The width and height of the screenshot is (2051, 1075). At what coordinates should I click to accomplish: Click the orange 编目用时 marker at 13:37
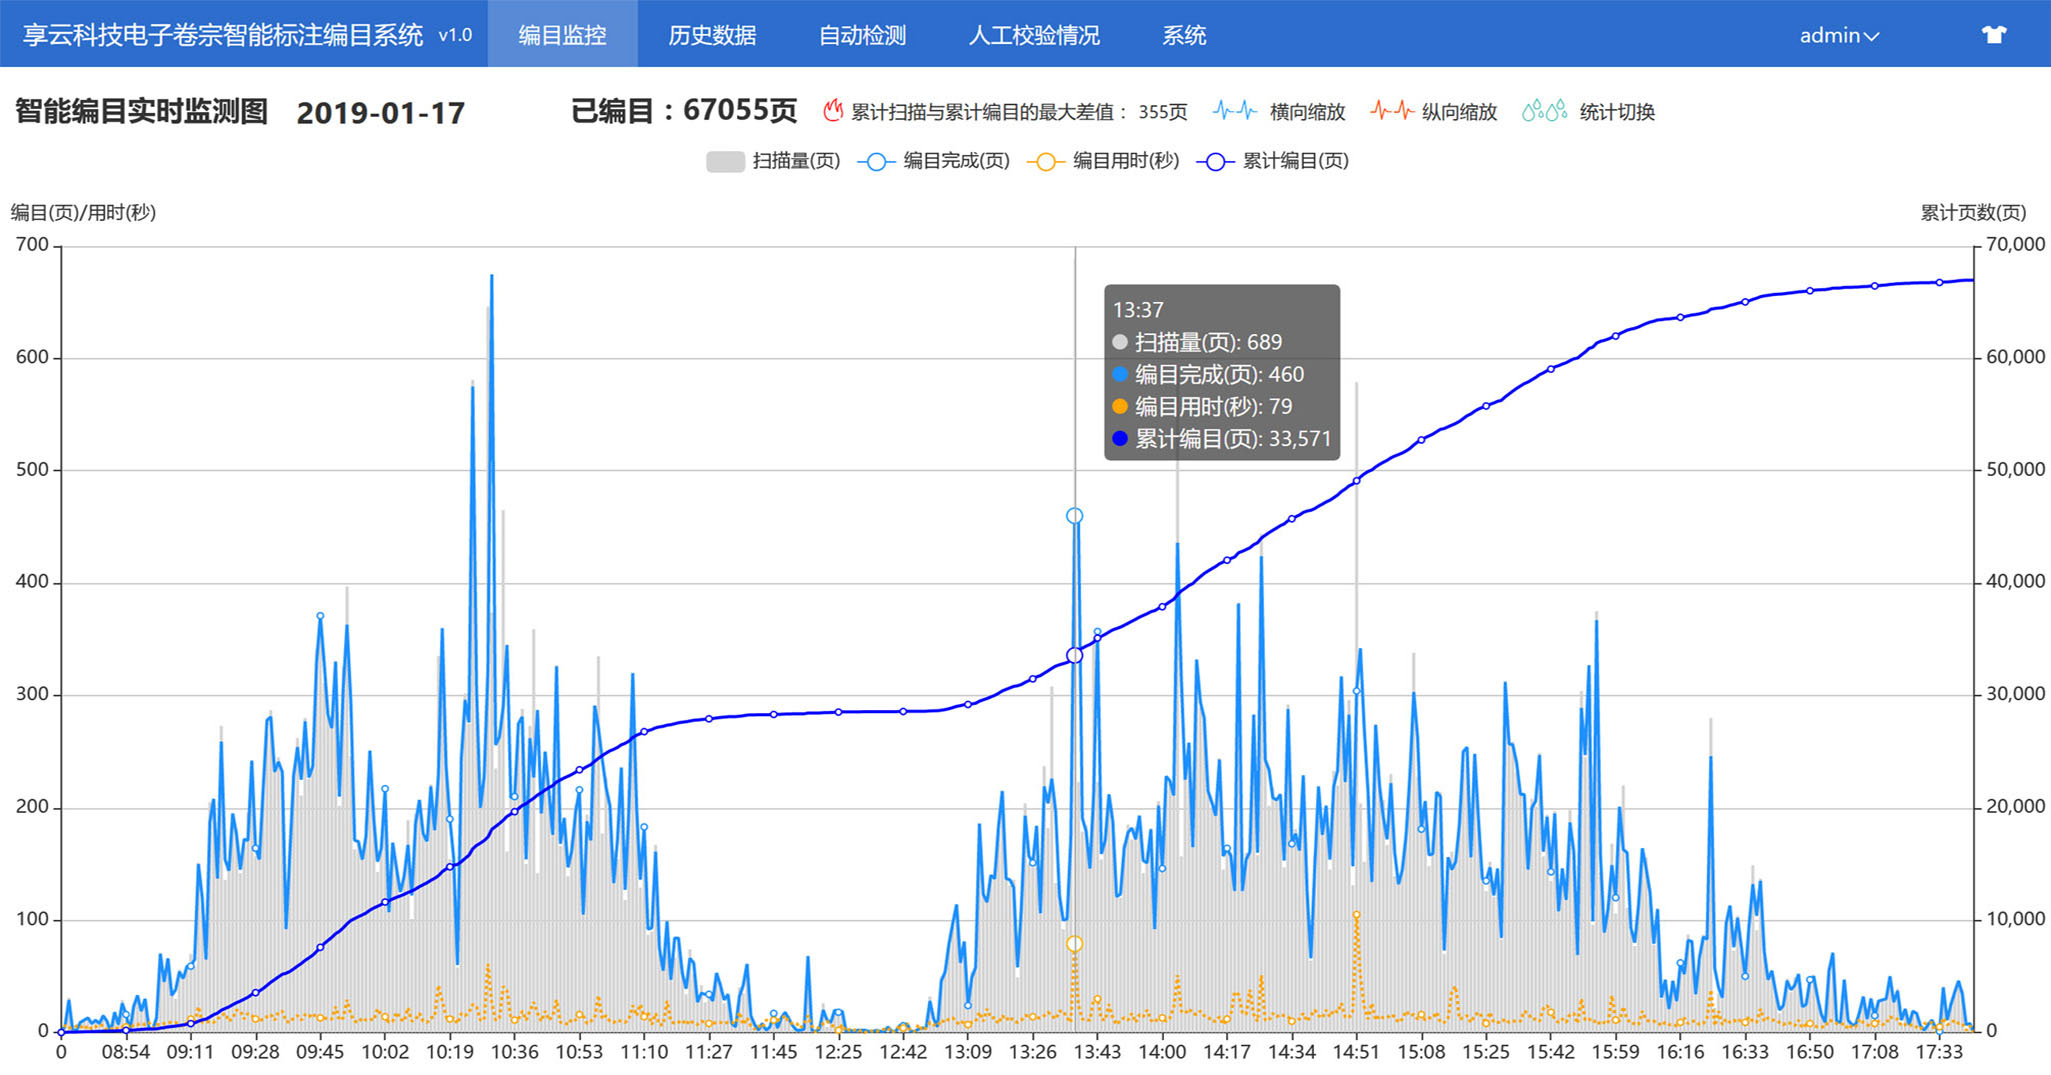pyautogui.click(x=1074, y=944)
